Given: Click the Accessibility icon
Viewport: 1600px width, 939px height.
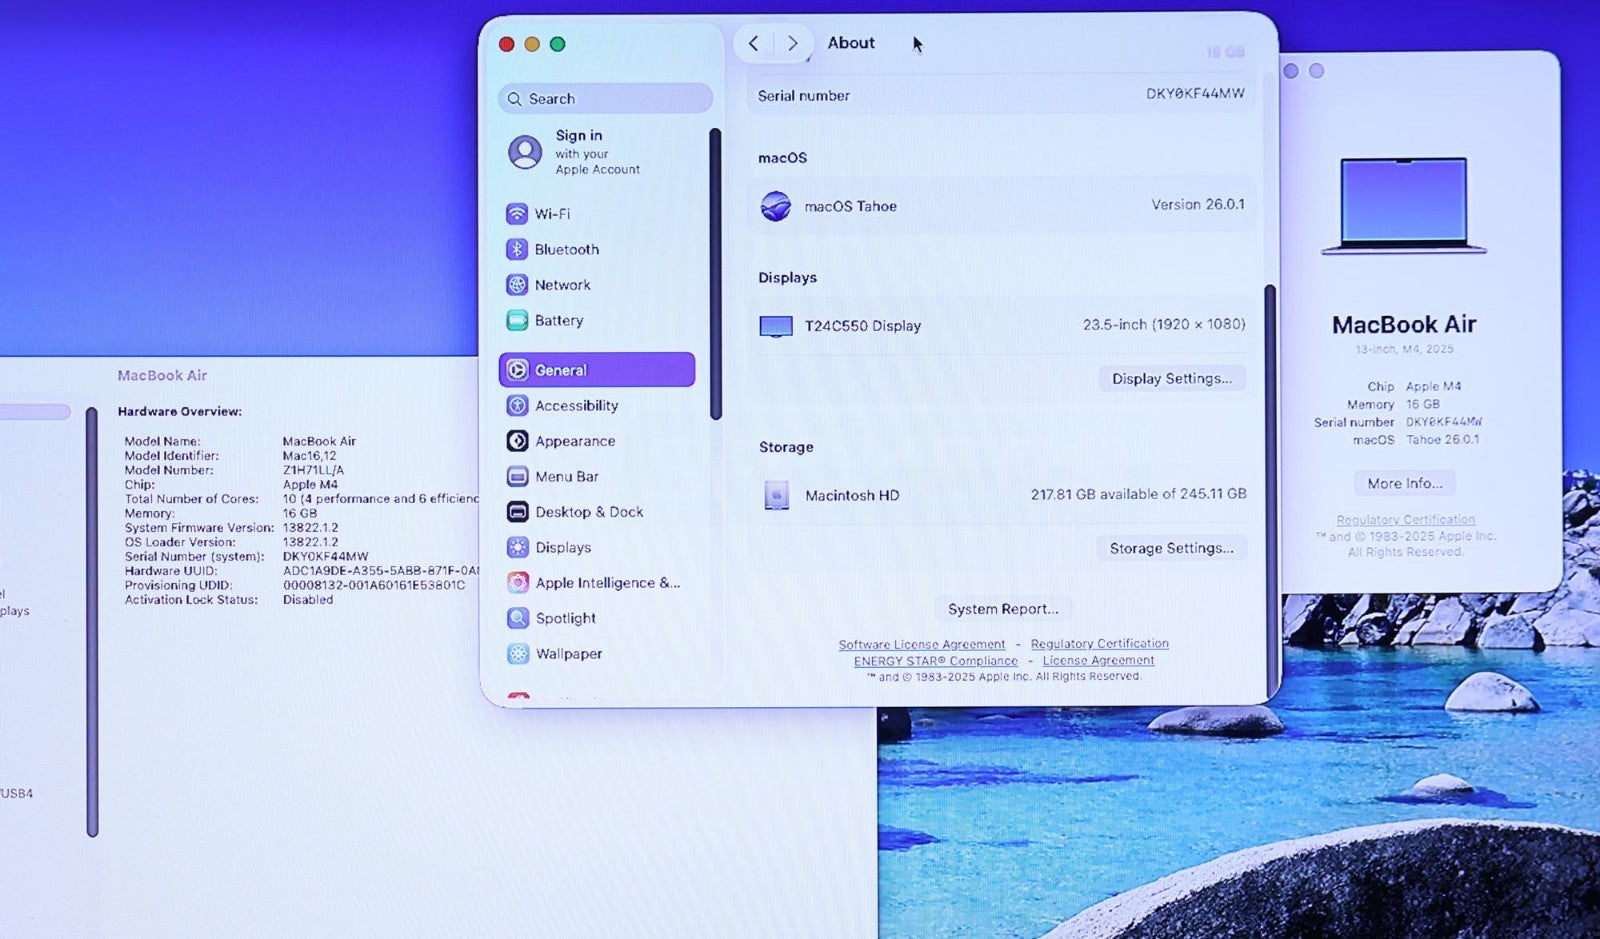Looking at the screenshot, I should (x=517, y=406).
